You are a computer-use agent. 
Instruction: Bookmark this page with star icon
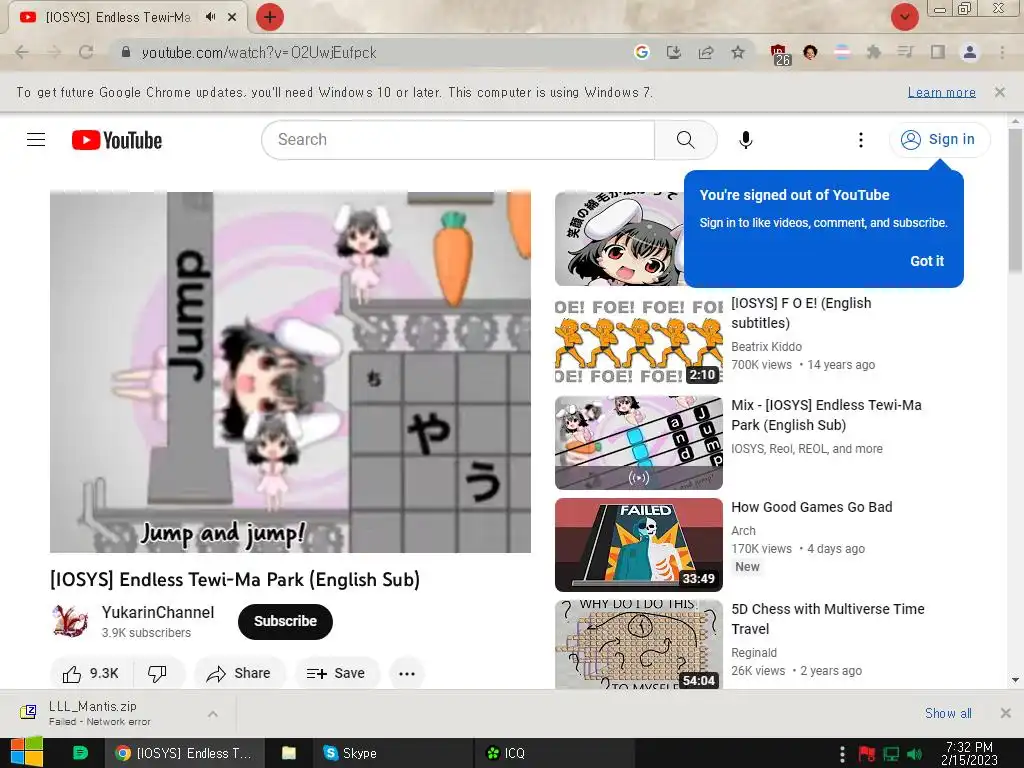pyautogui.click(x=738, y=52)
